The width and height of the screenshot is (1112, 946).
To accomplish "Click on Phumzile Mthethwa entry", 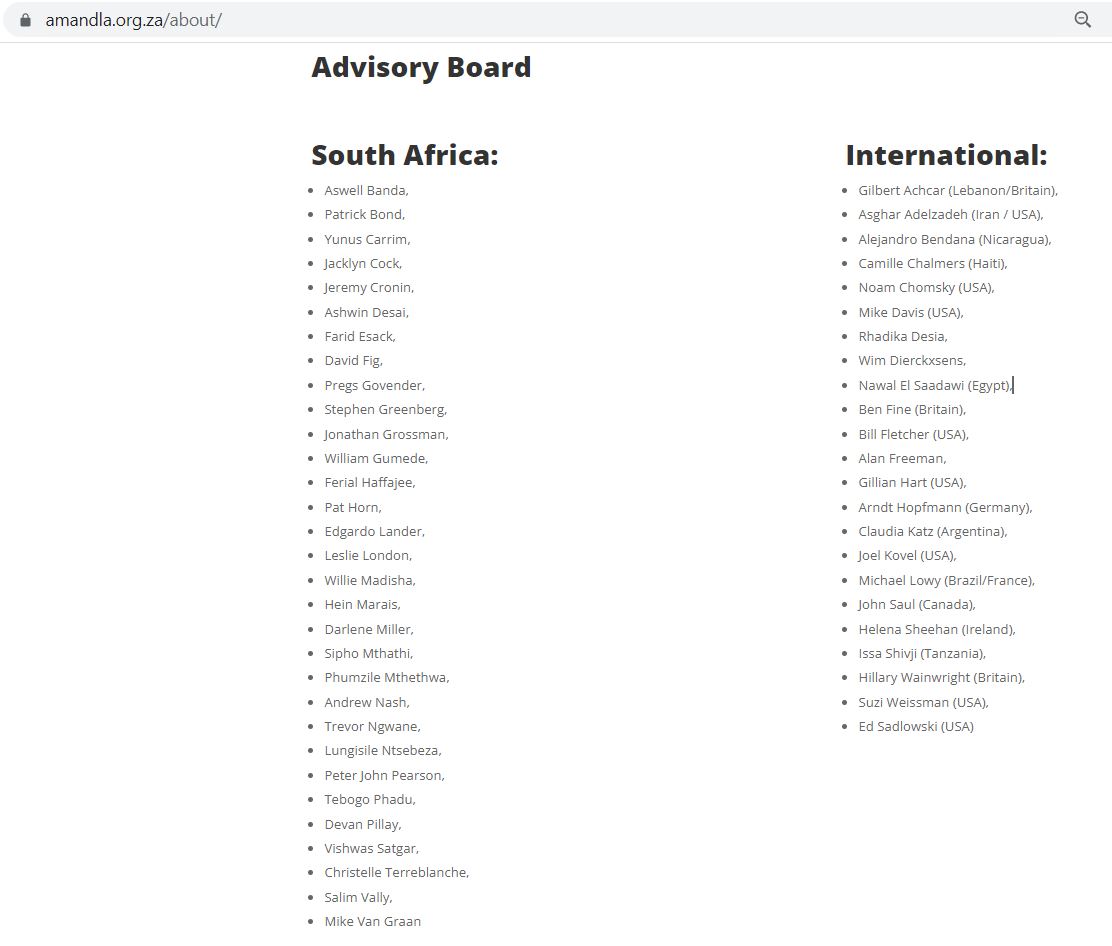I will 387,677.
